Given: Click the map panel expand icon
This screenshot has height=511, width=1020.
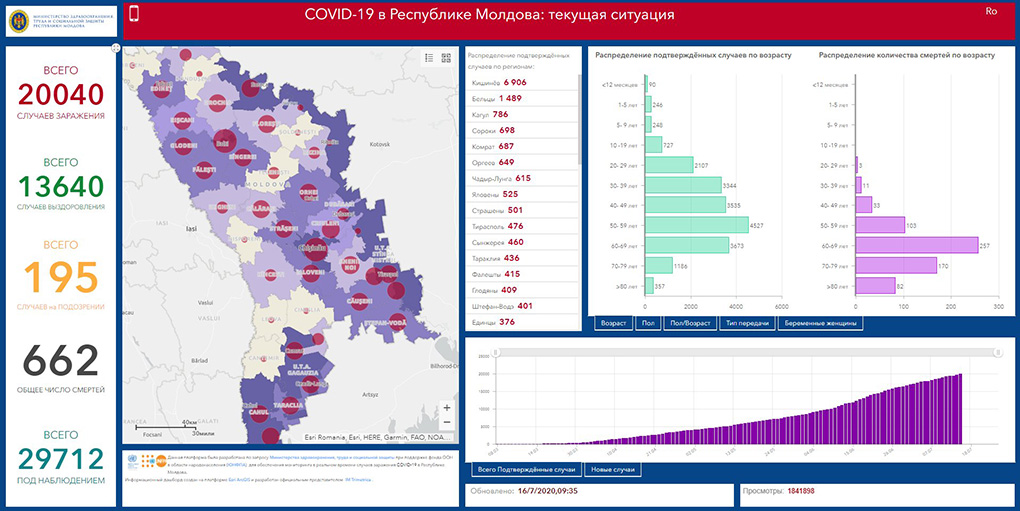Looking at the screenshot, I should click(x=117, y=48).
